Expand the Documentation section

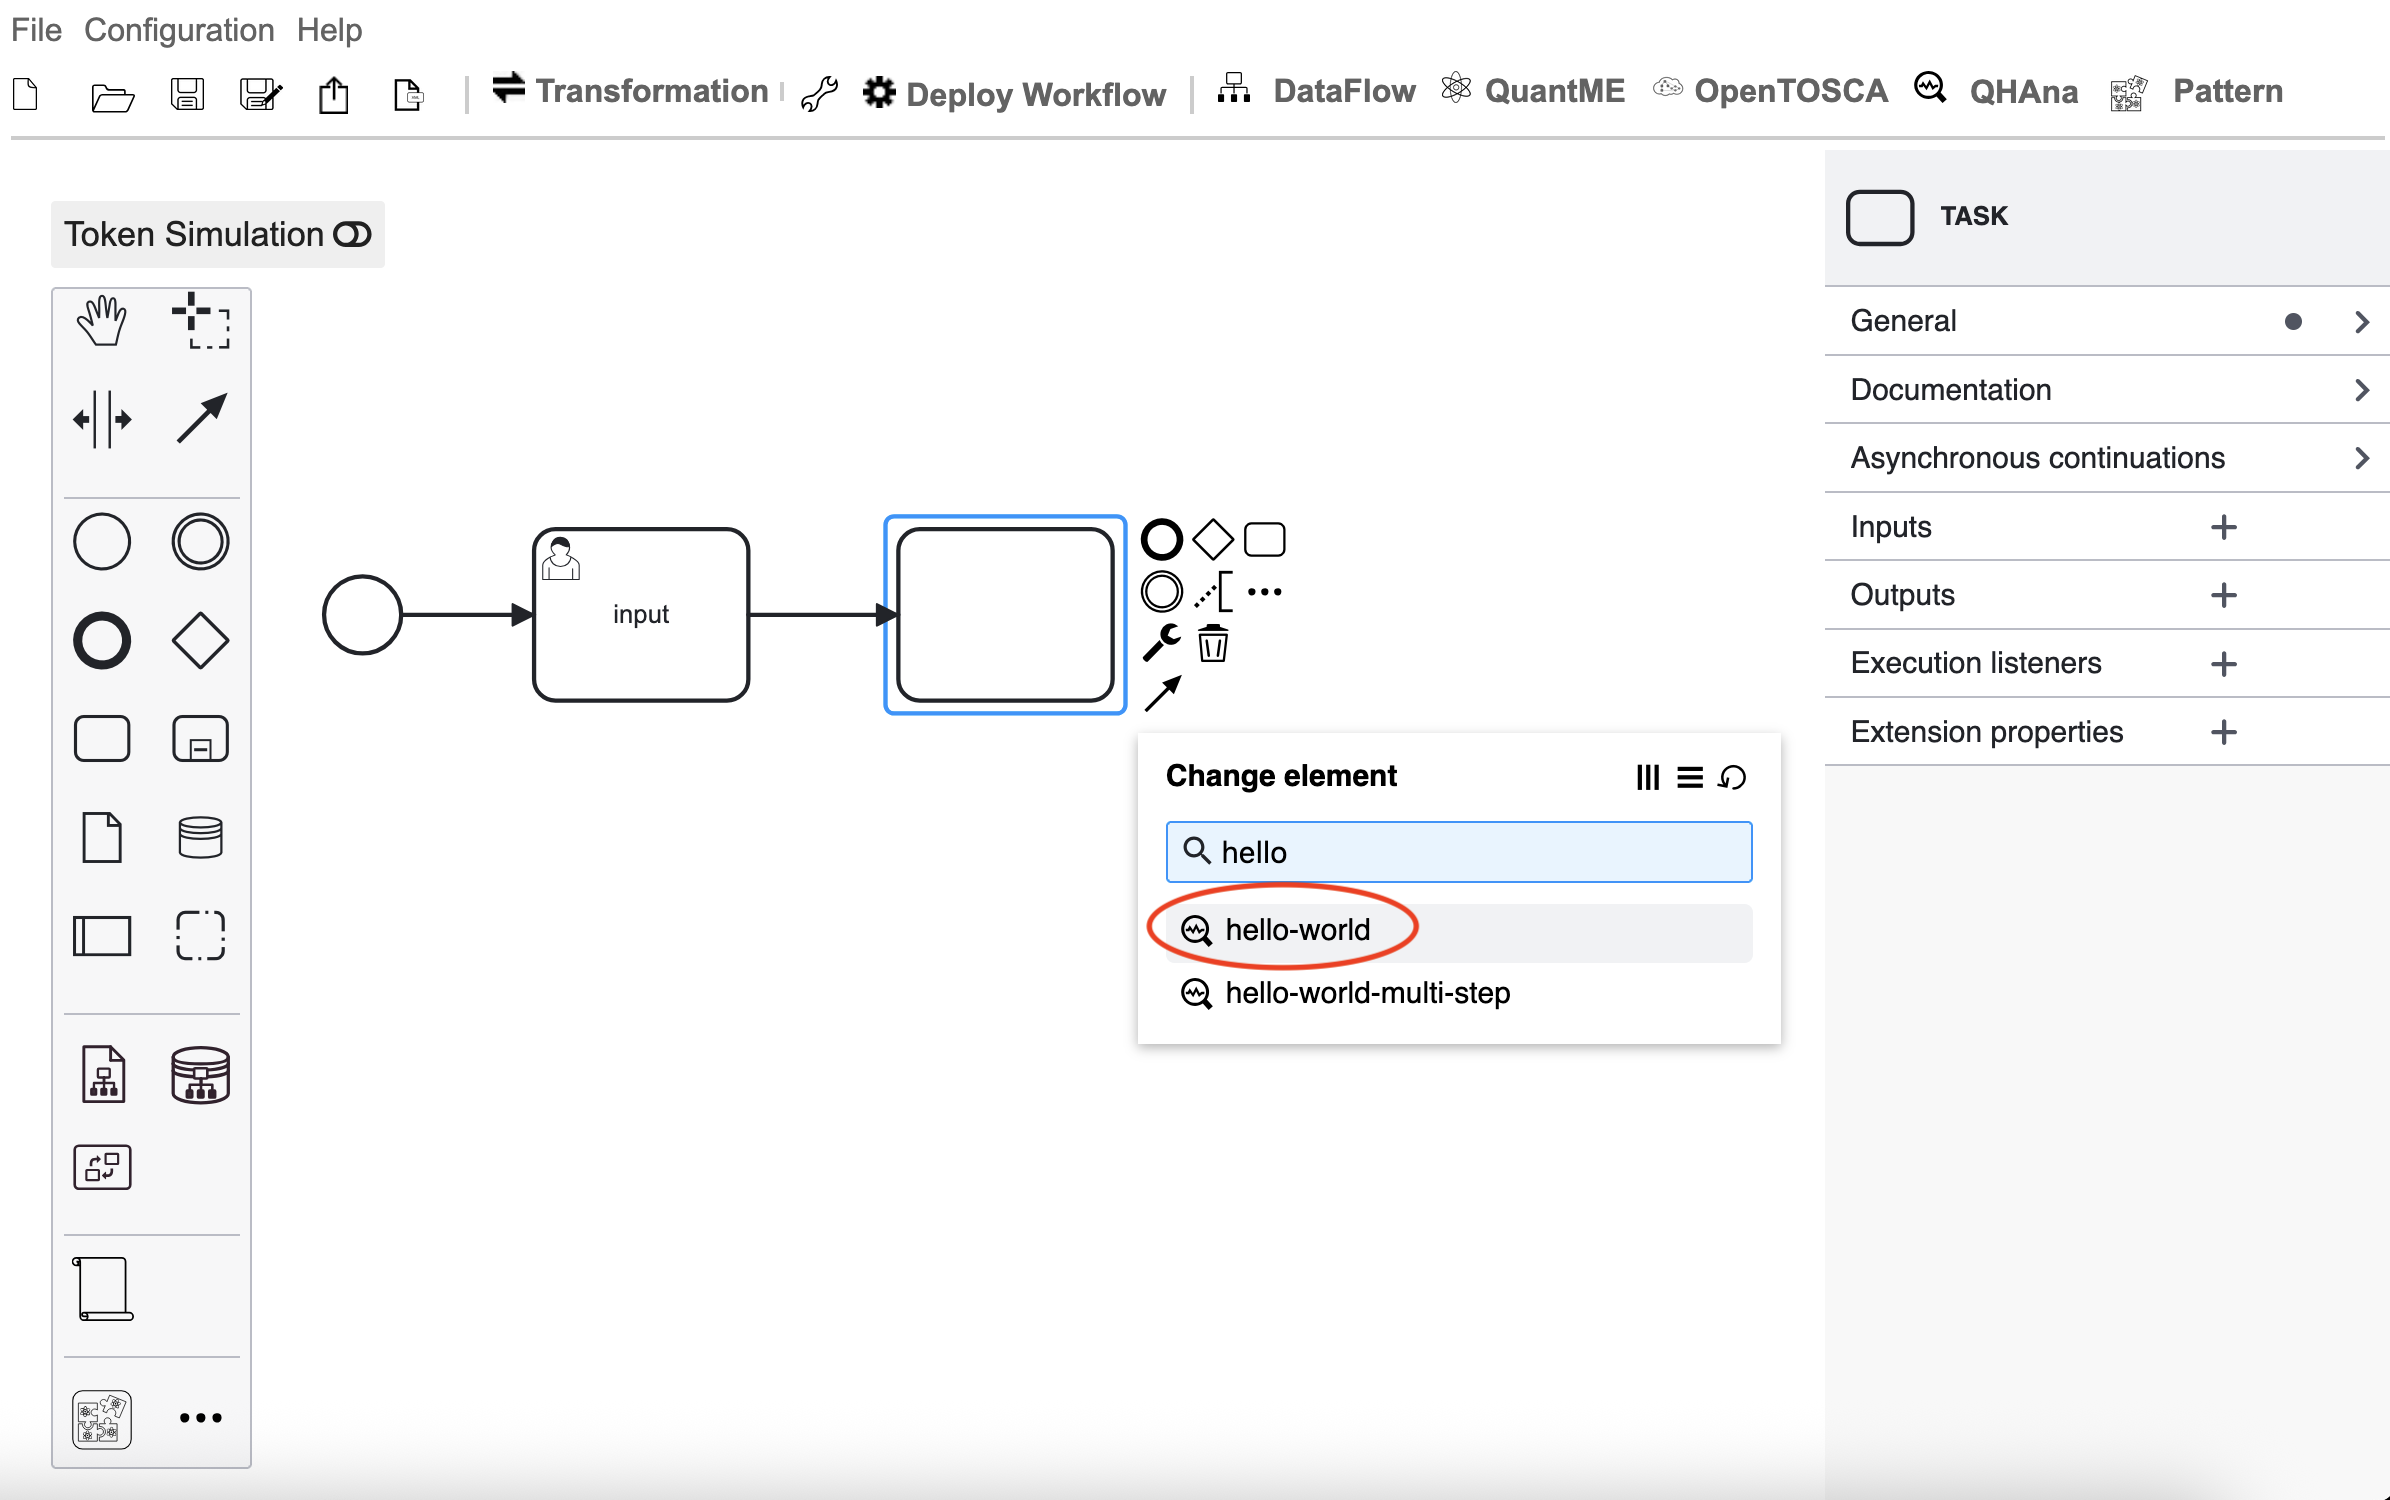[x=2107, y=389]
